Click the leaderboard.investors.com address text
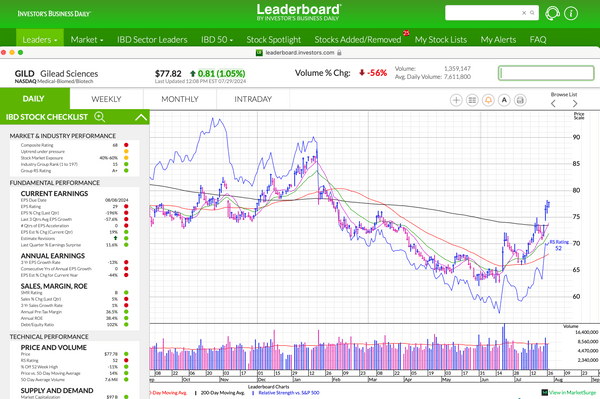 300,53
